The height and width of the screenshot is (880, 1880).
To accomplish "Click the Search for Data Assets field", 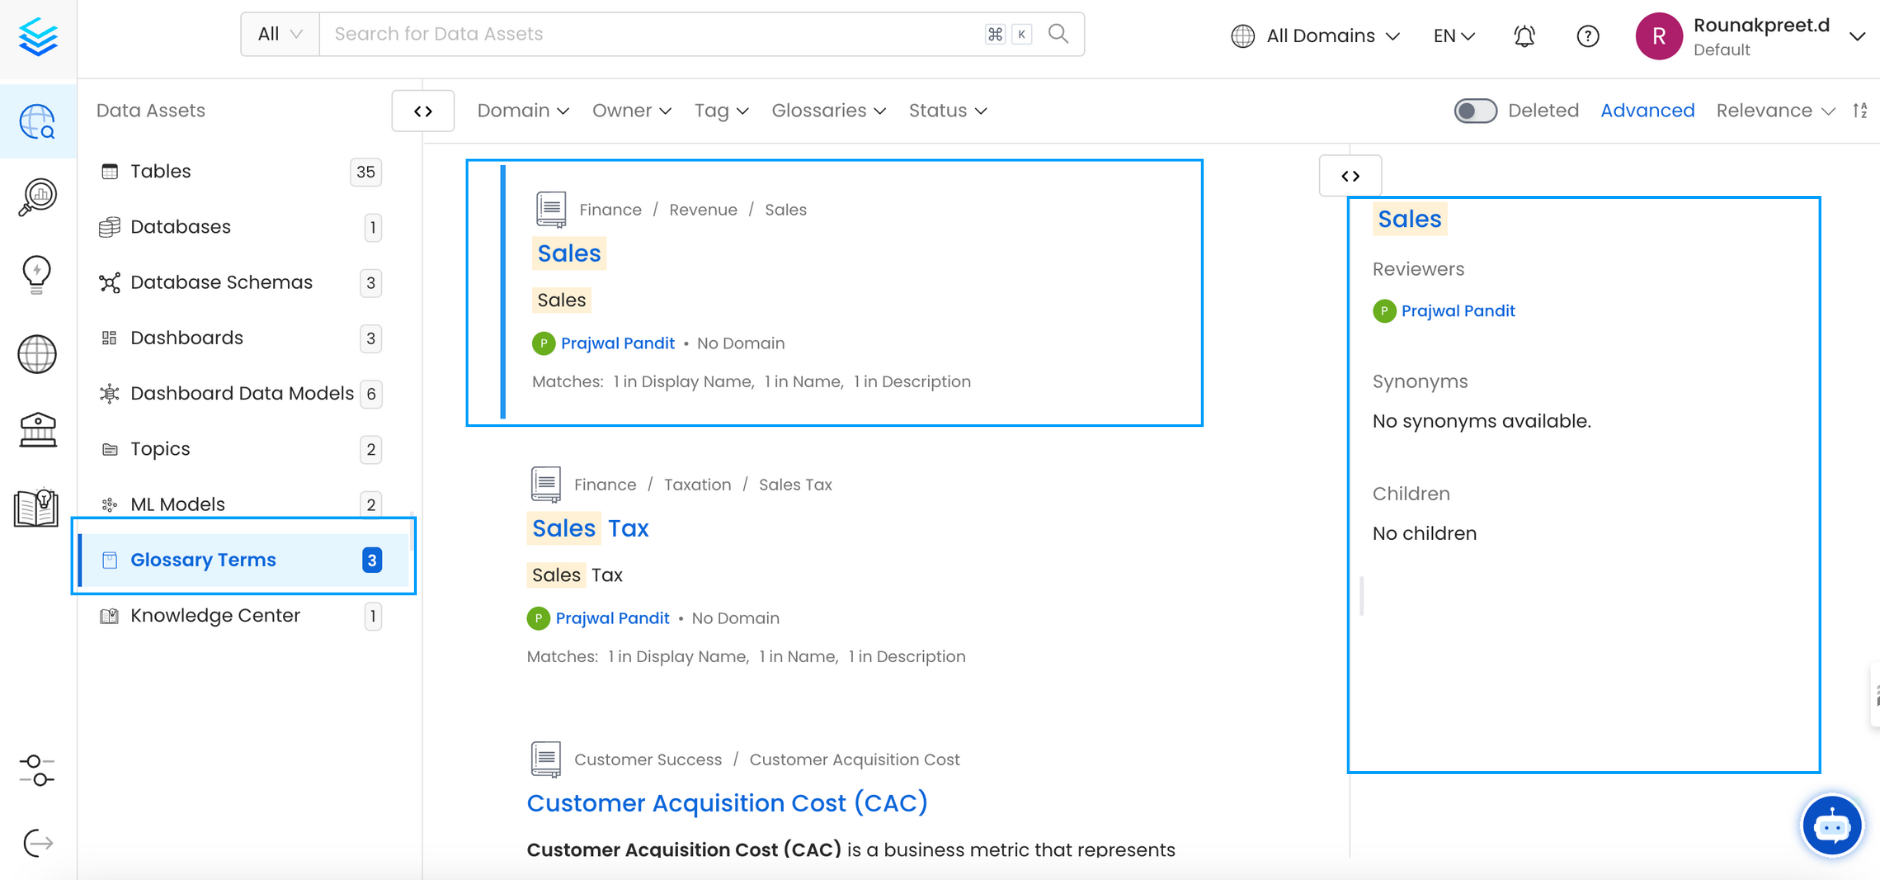I will (x=650, y=34).
